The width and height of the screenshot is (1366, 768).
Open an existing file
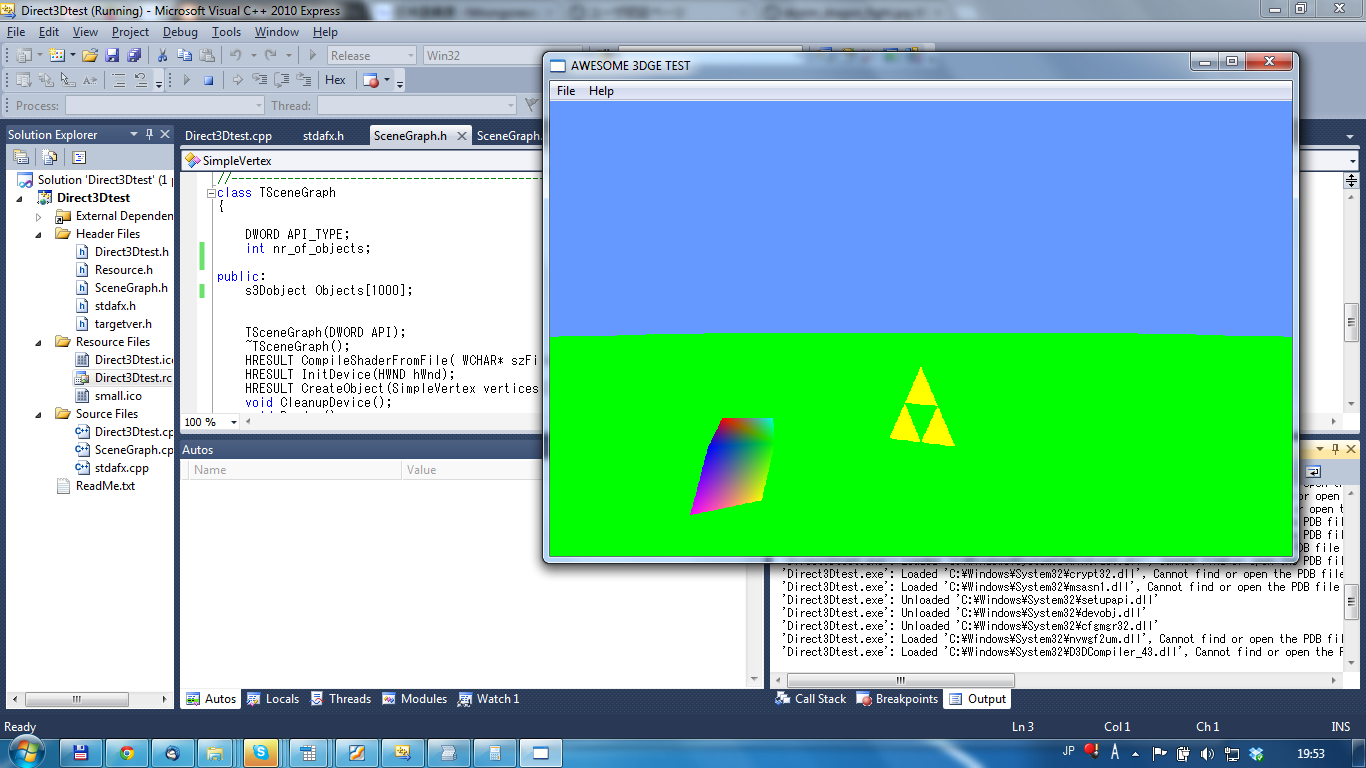click(x=89, y=55)
